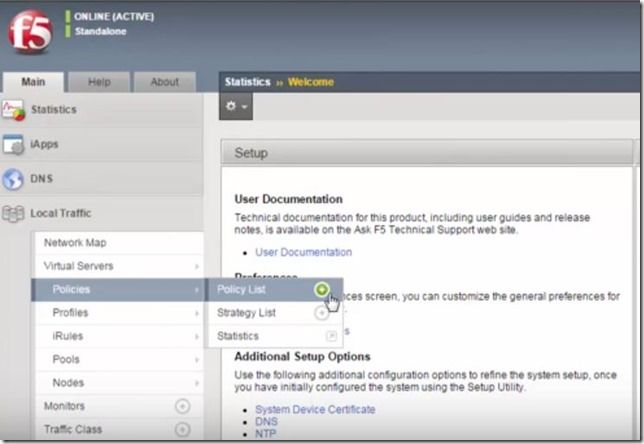Click ONLINE (ACTIVE) status text

tap(114, 16)
